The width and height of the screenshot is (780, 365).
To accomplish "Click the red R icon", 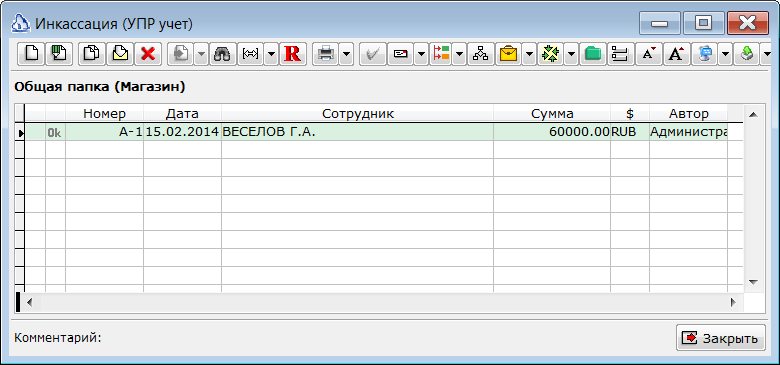I will tap(292, 54).
